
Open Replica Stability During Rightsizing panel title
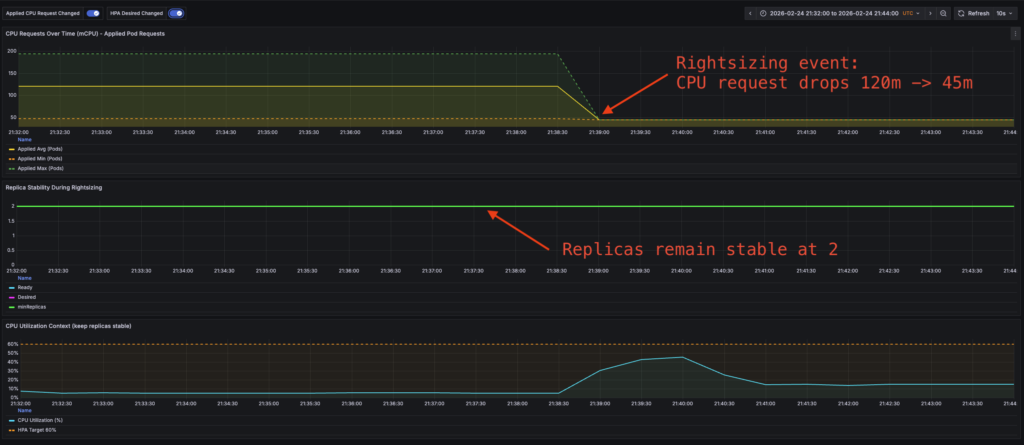coord(54,187)
